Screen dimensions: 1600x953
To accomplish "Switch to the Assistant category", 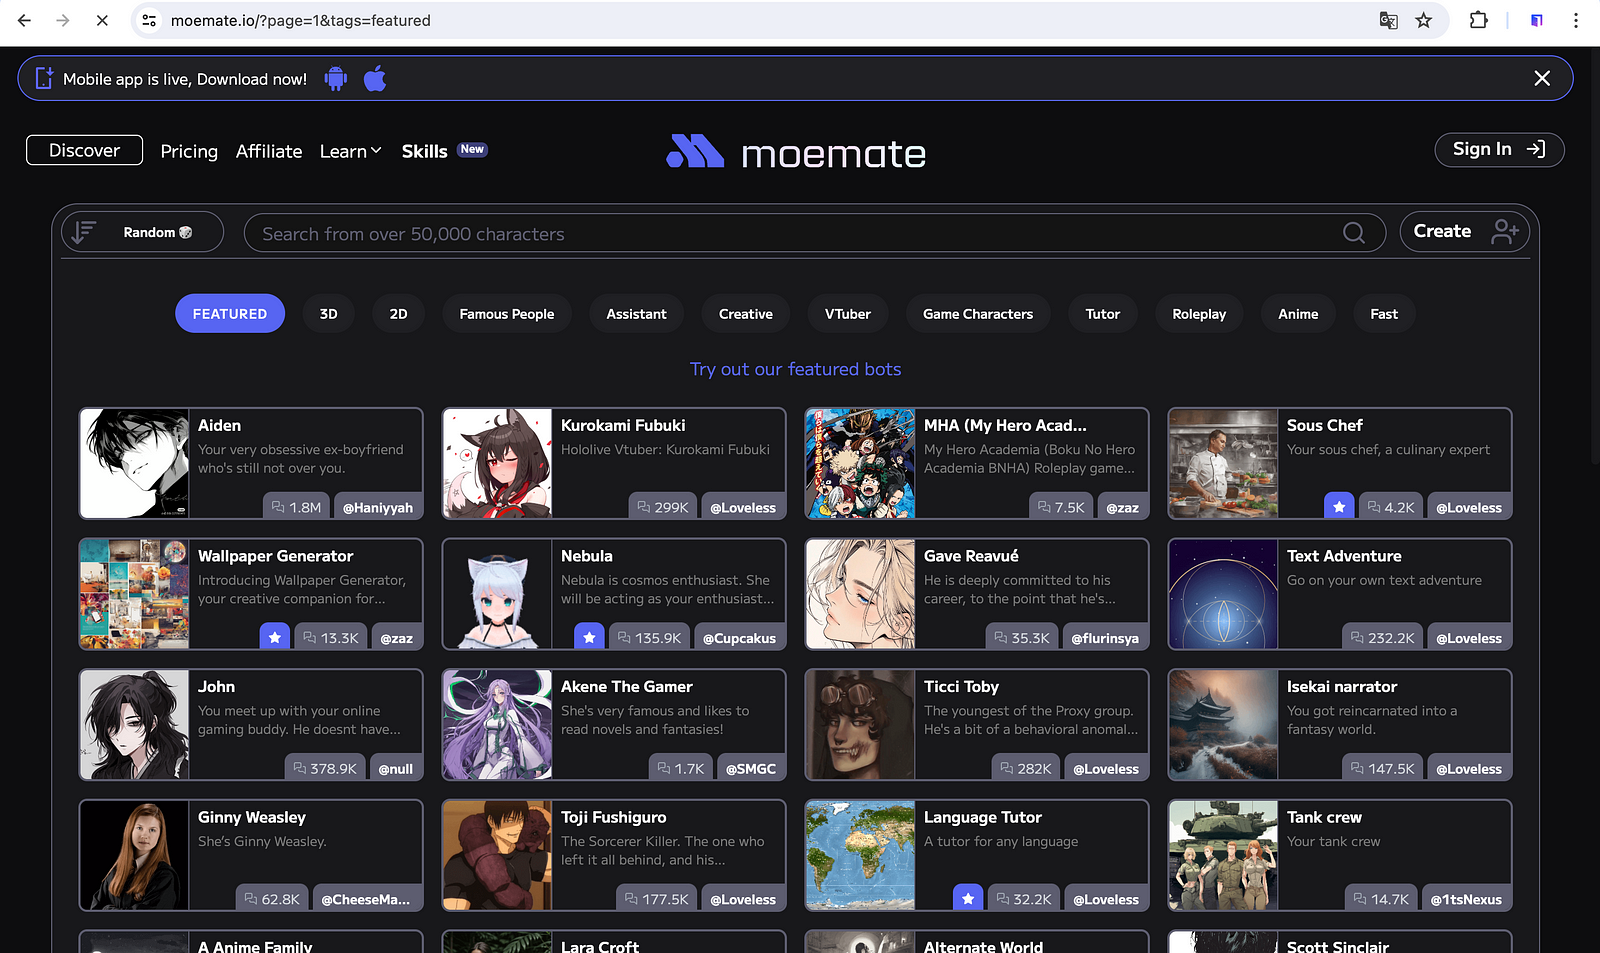I will click(x=637, y=314).
